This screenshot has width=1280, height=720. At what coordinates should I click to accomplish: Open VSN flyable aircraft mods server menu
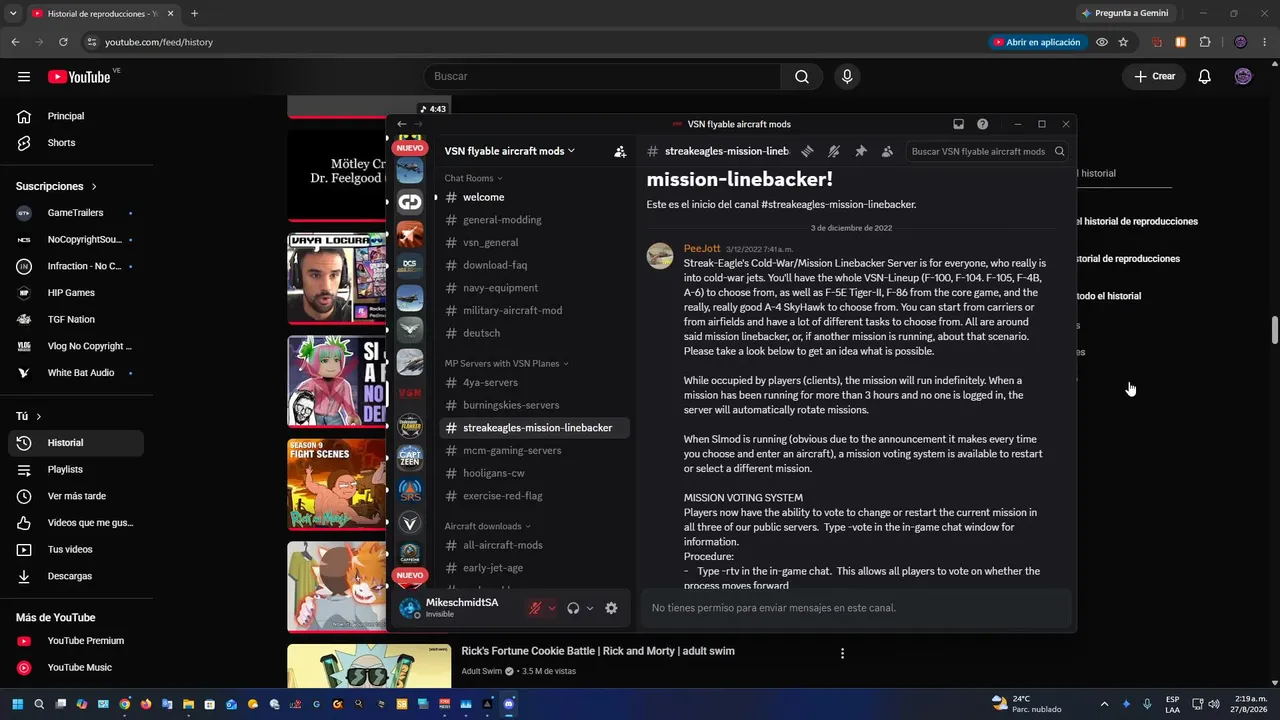tap(510, 151)
